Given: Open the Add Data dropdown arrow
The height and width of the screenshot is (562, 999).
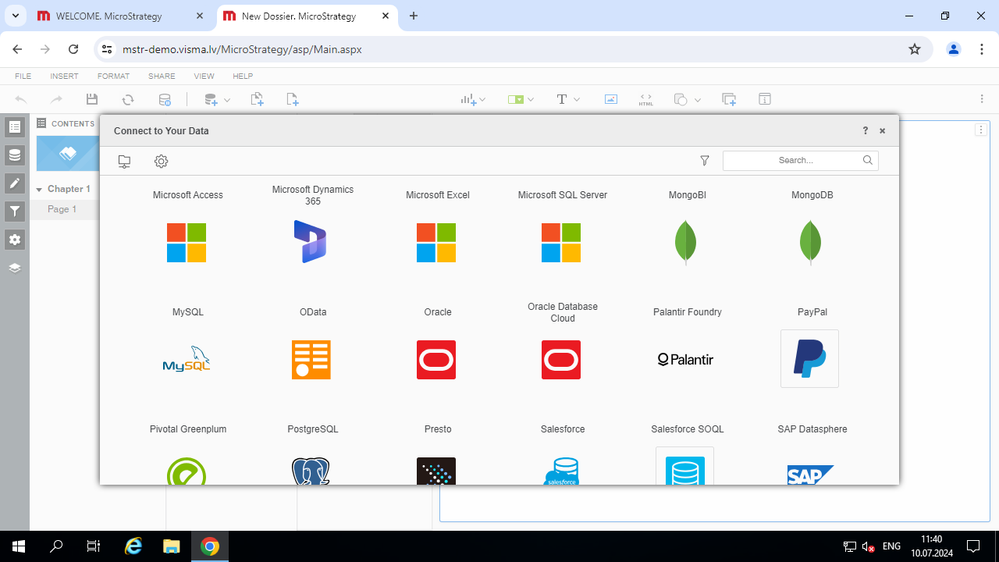Looking at the screenshot, I should (227, 100).
